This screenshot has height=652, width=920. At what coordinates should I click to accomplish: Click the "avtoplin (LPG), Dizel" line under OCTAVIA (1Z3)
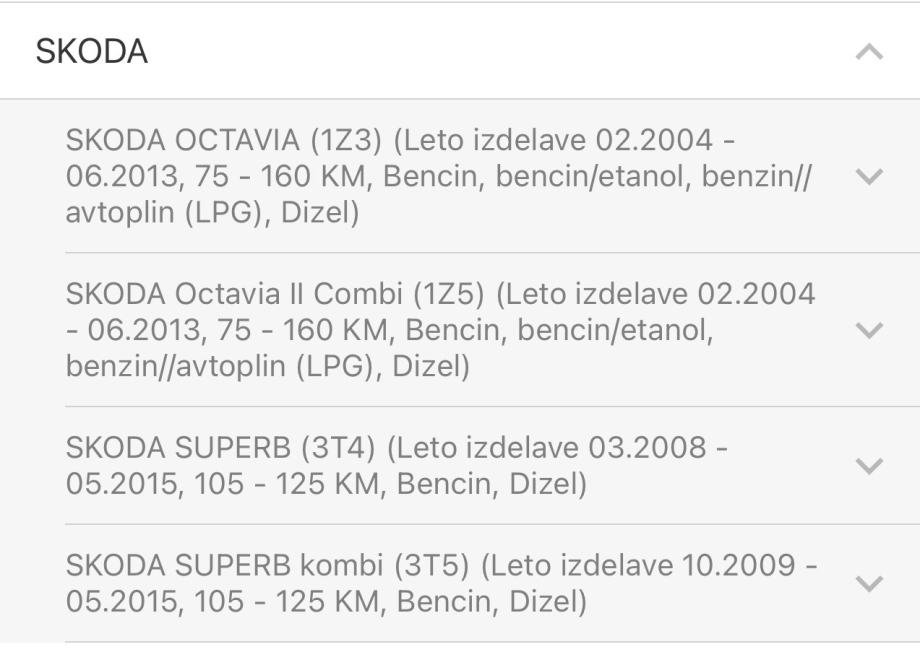coord(212,213)
